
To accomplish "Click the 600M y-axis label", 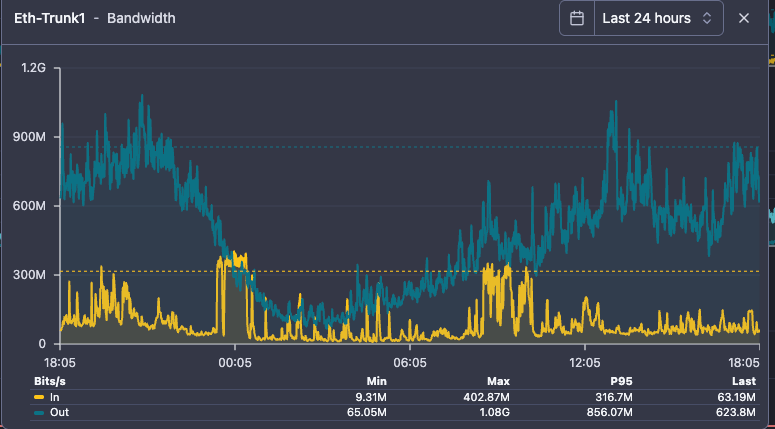I will 29,206.
